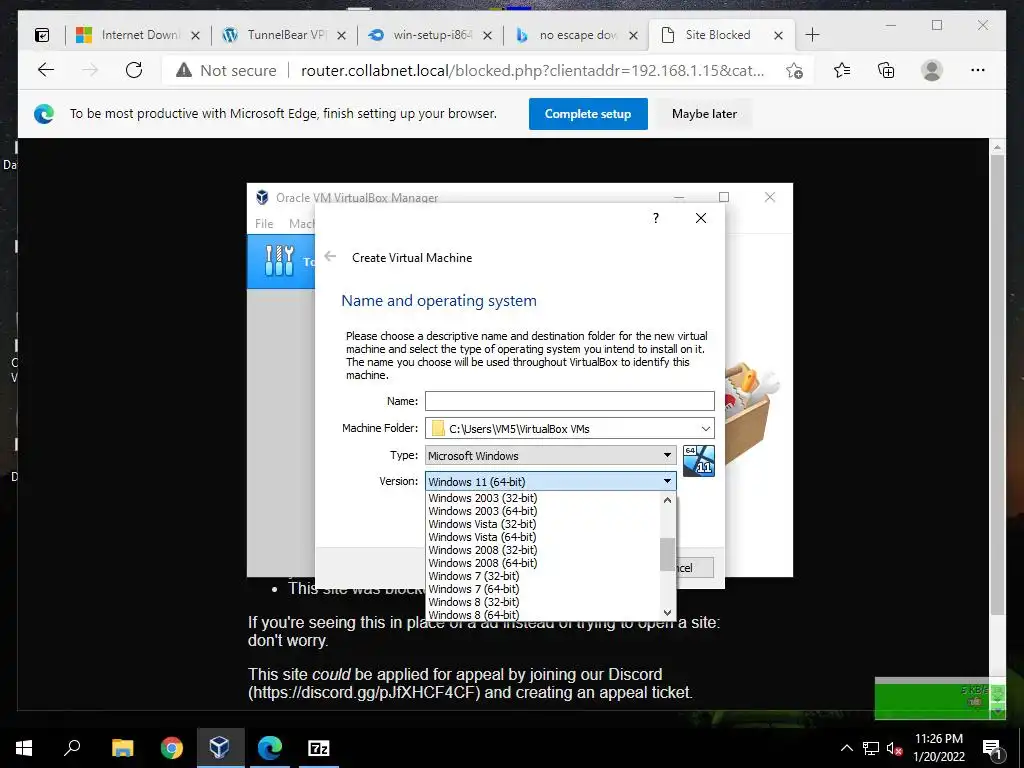The width and height of the screenshot is (1024, 768).
Task: Click the Not secure warning icon
Action: coord(184,70)
